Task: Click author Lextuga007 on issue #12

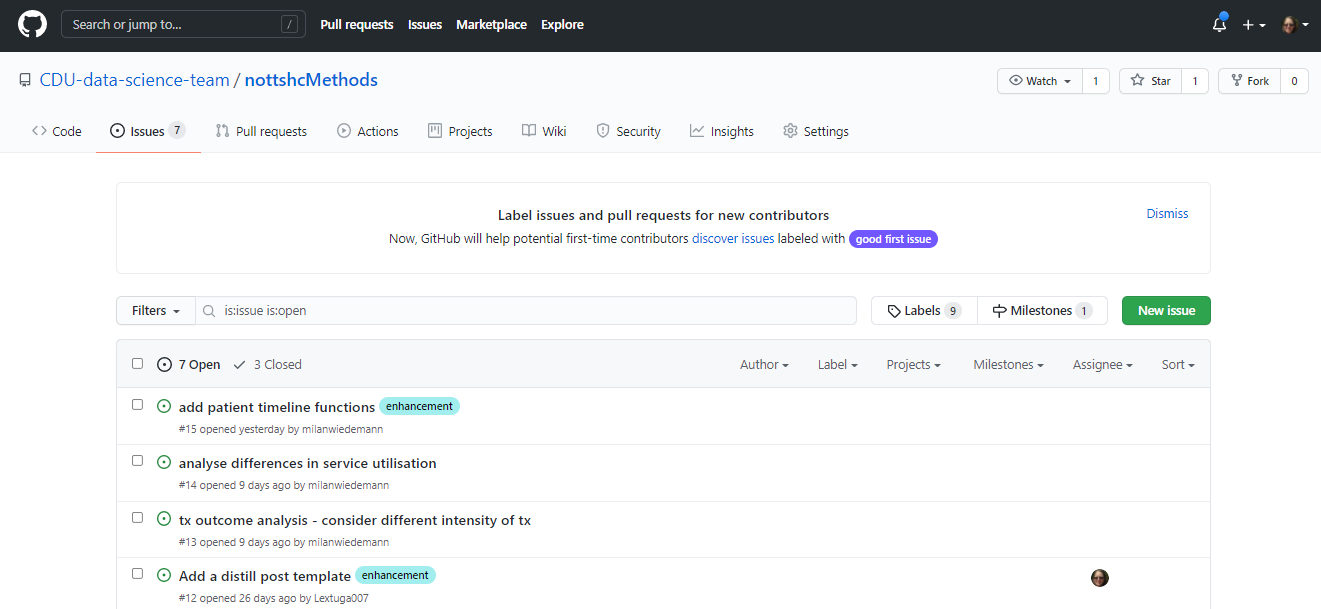Action: [x=339, y=598]
